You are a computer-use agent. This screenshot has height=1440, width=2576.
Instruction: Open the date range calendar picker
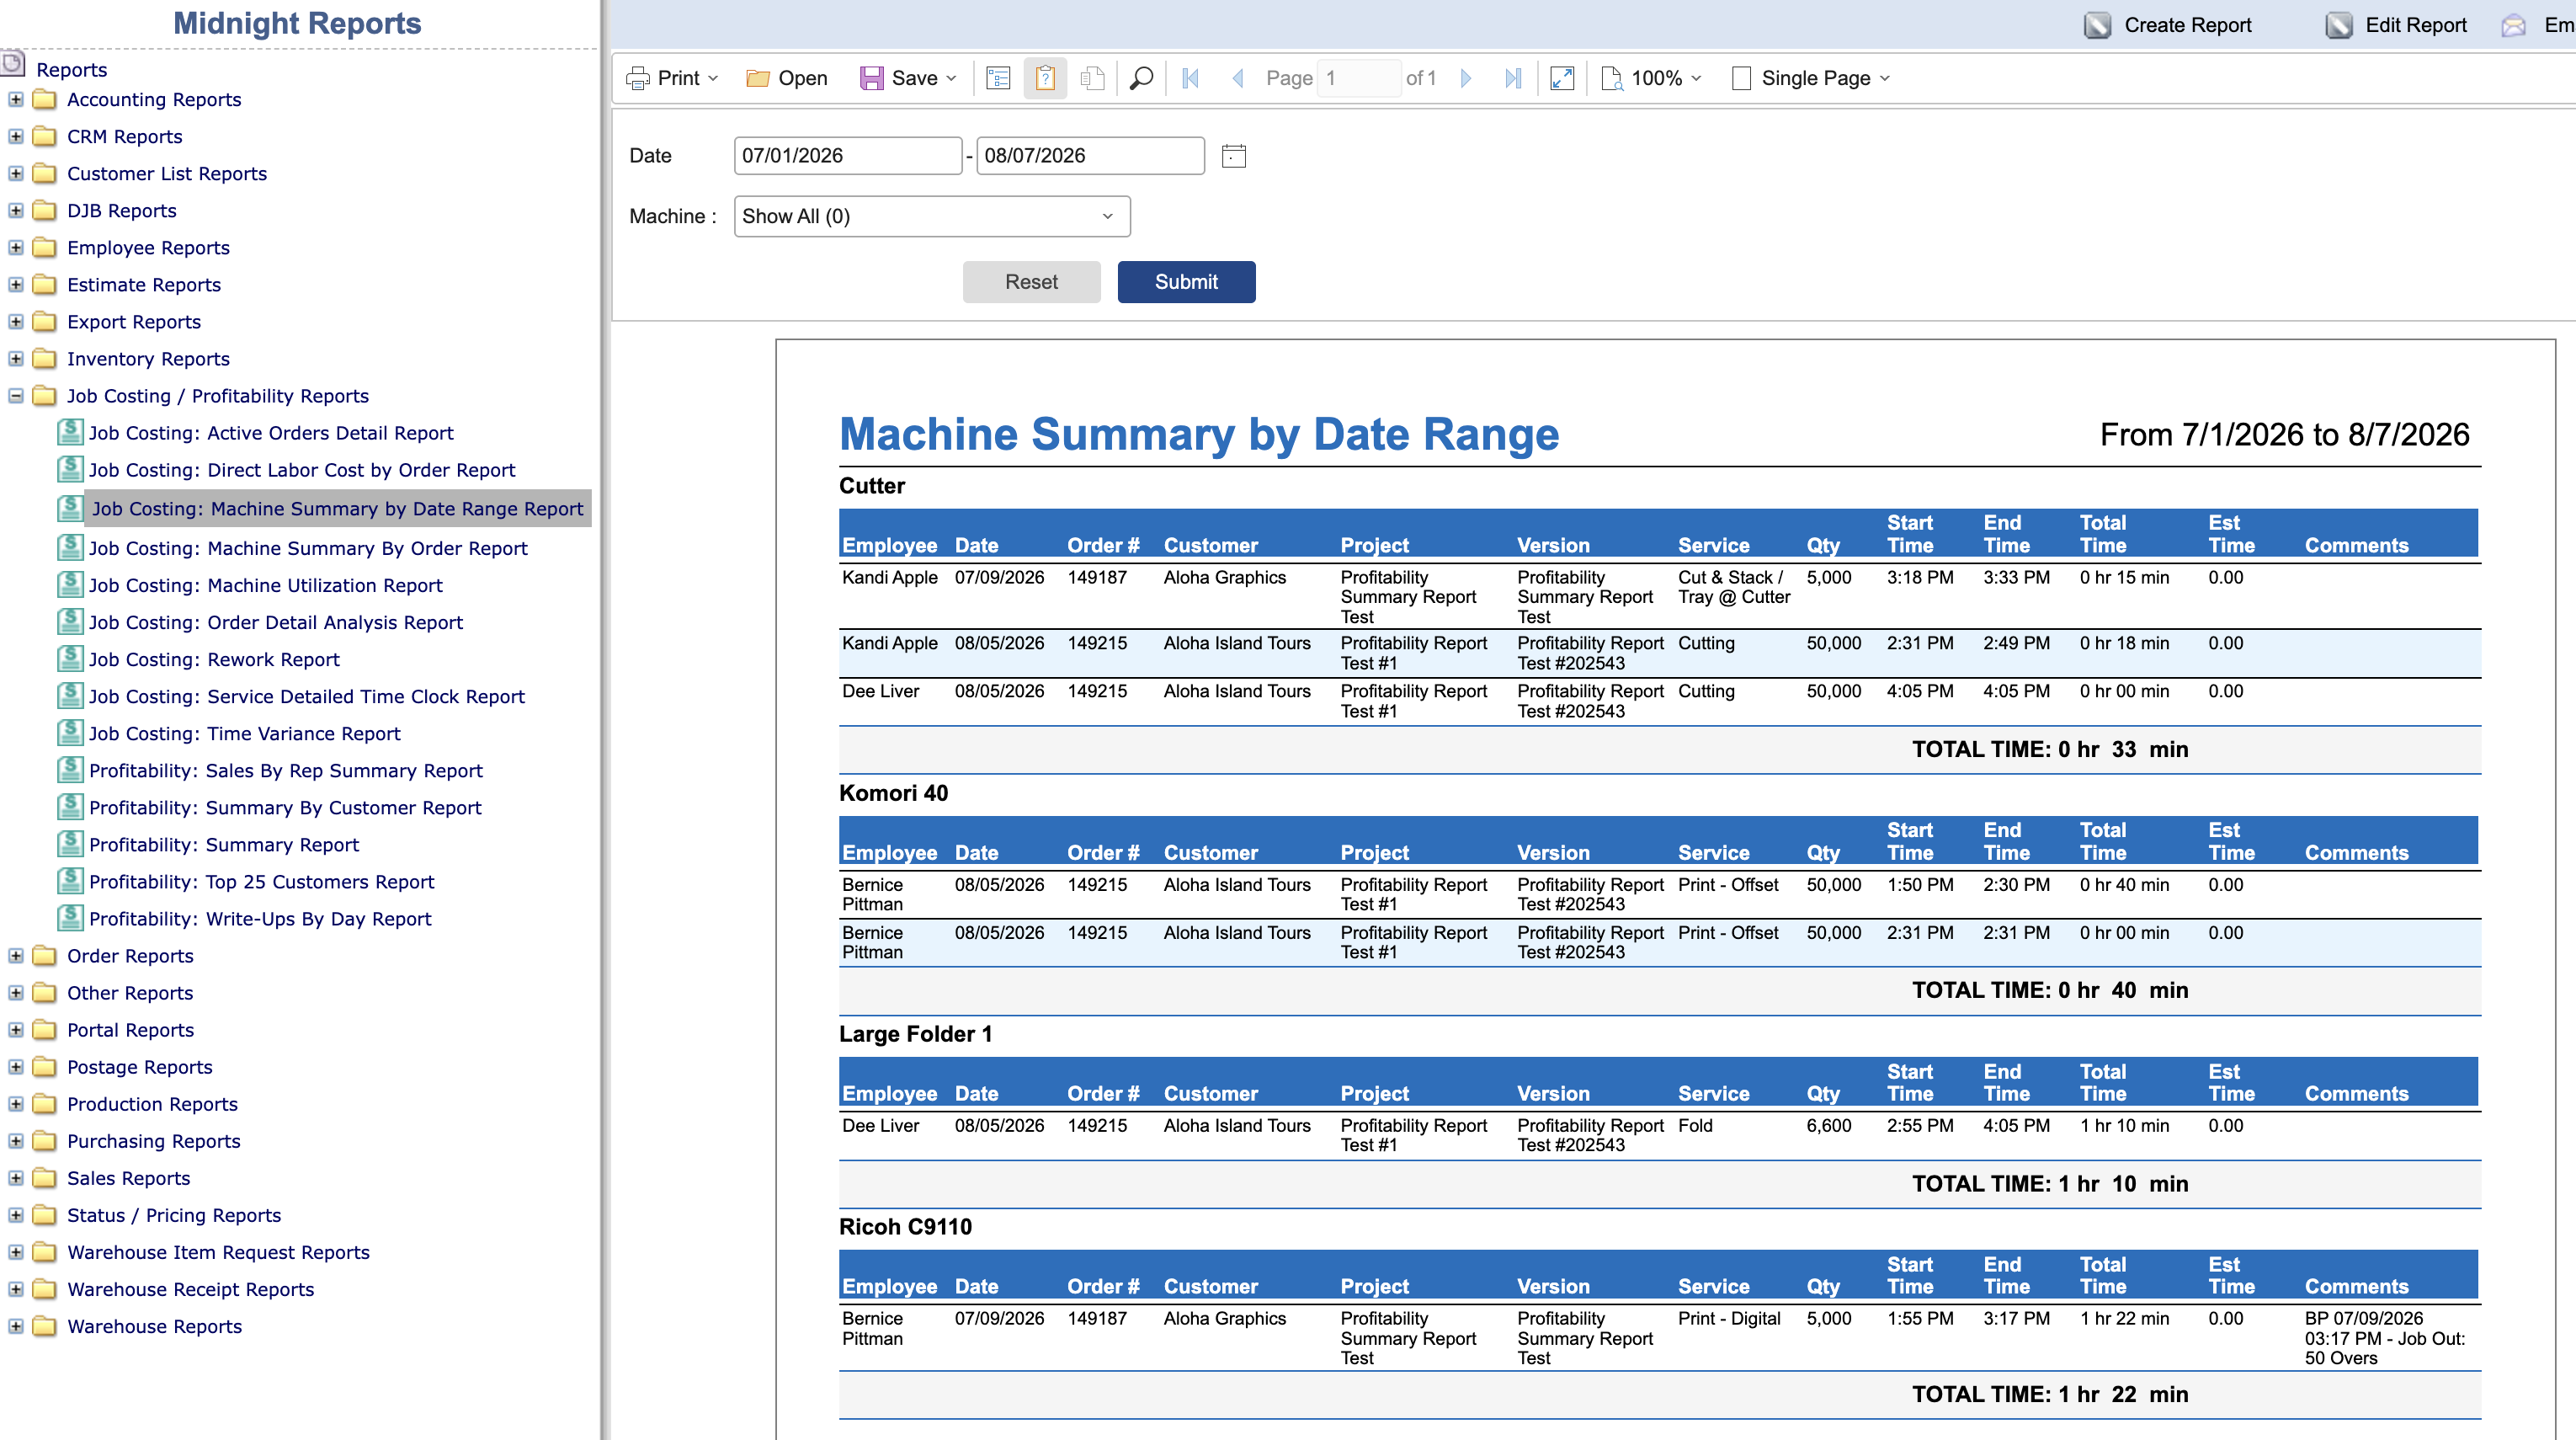pos(1234,156)
